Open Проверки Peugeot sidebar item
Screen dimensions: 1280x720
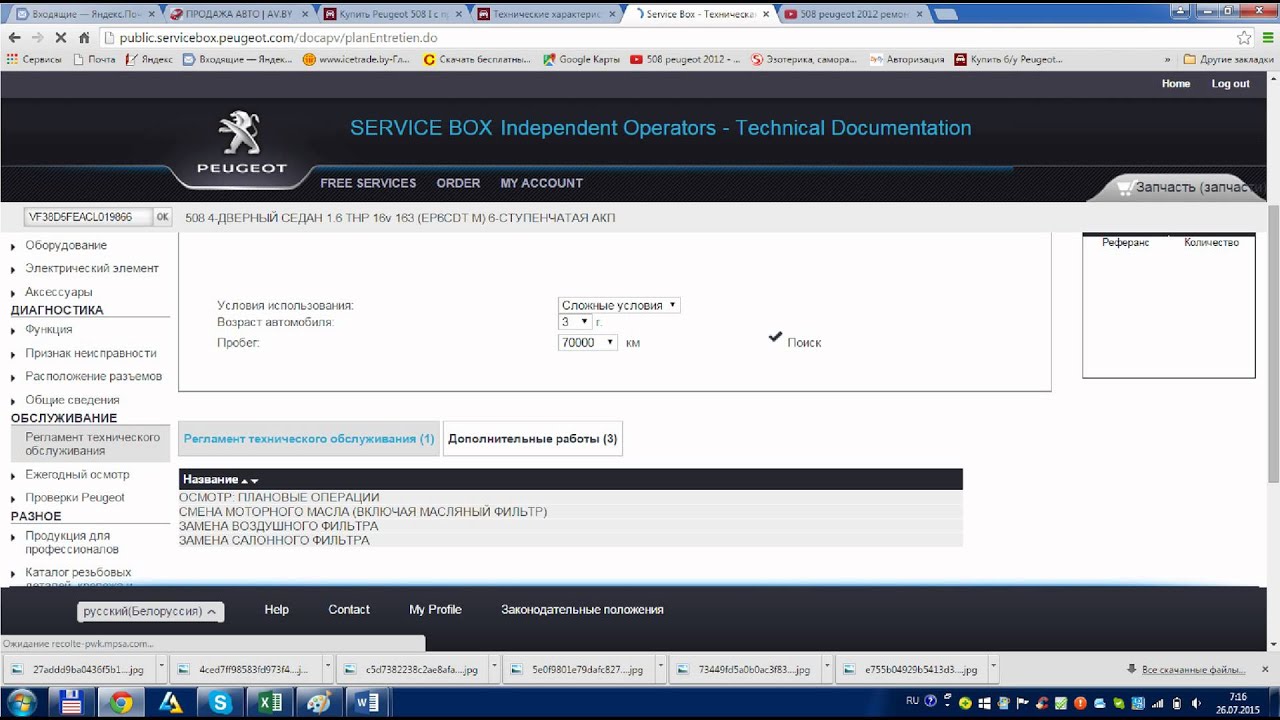click(75, 497)
